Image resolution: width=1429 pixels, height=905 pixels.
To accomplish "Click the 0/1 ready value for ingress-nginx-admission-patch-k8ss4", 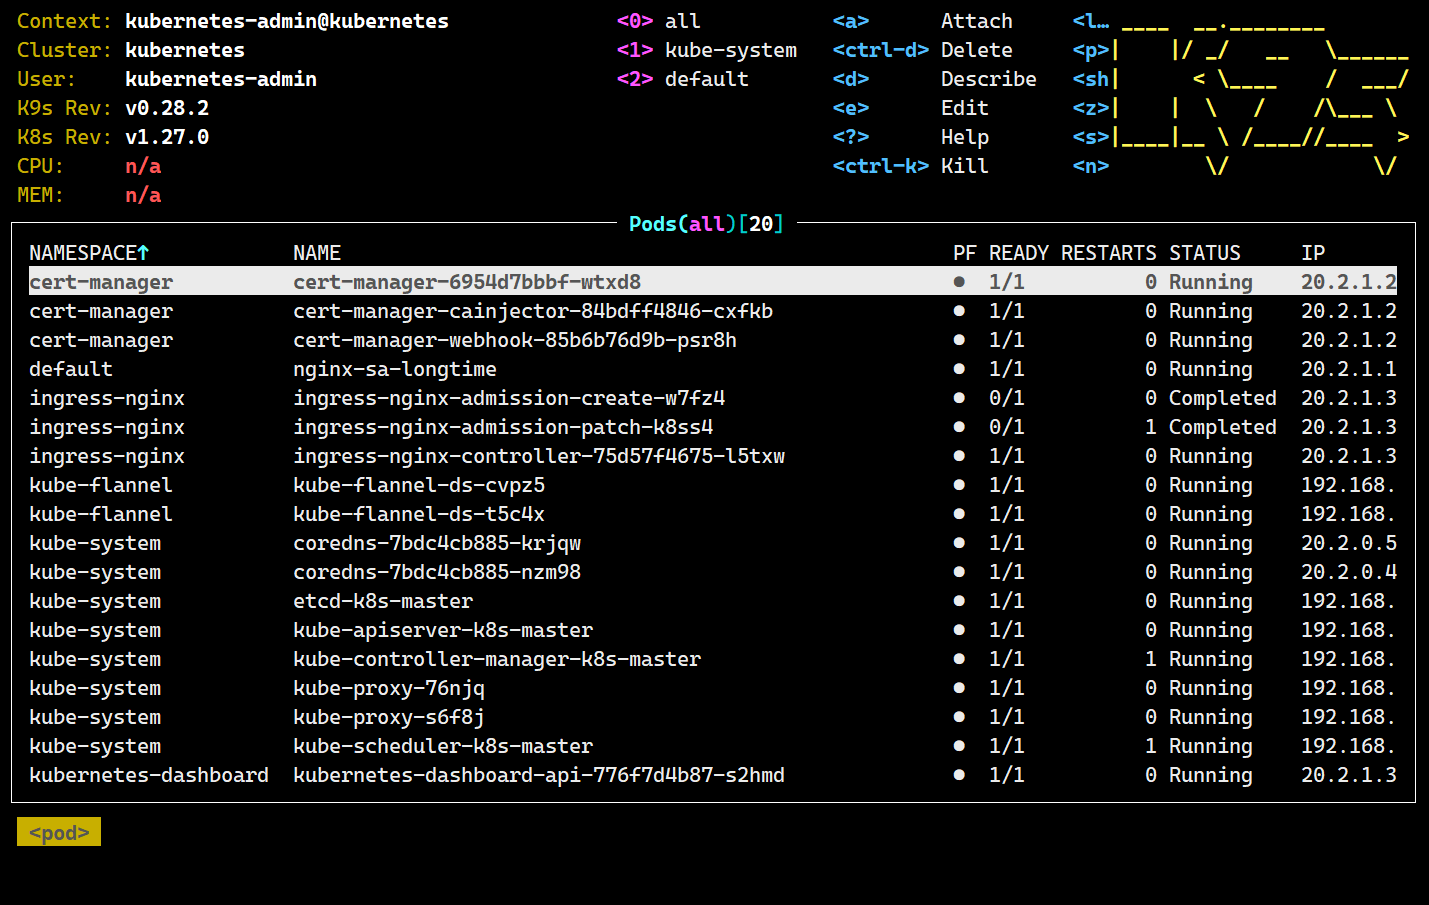I will coord(1007,427).
